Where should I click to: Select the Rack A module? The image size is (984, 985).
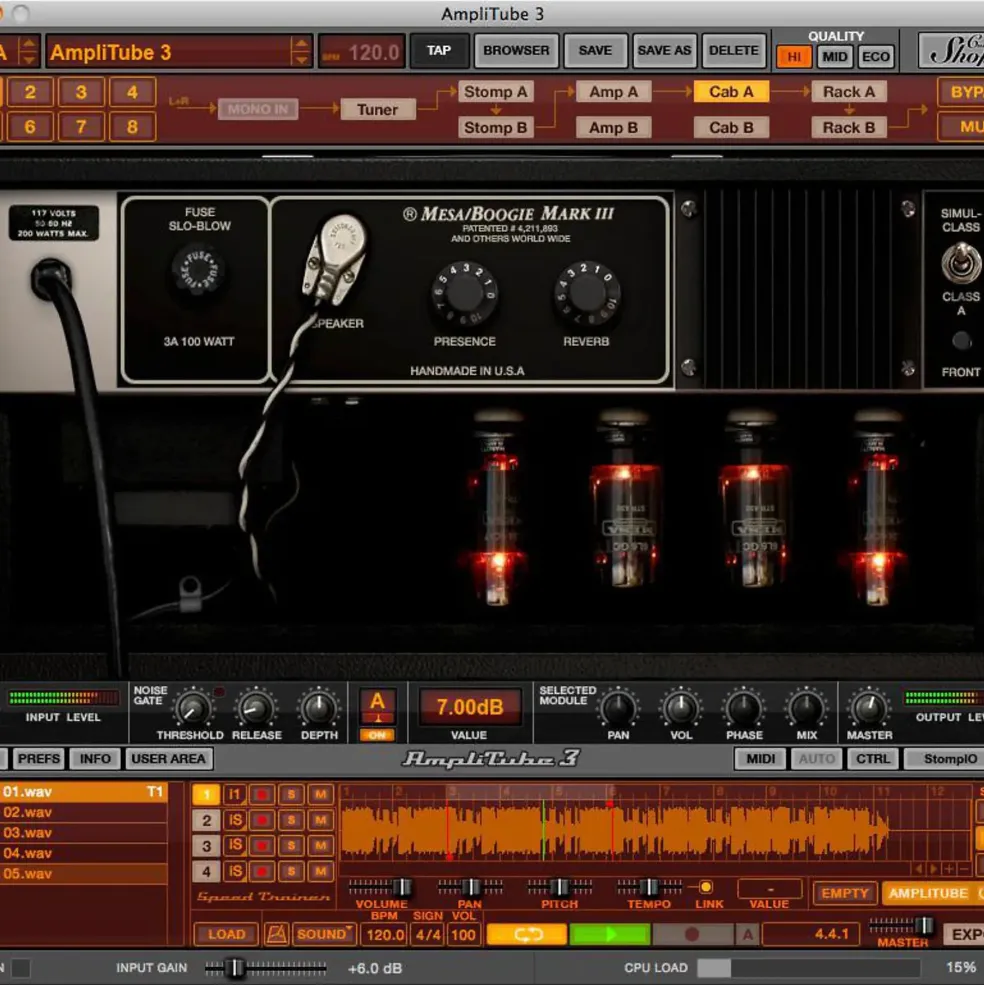[849, 92]
